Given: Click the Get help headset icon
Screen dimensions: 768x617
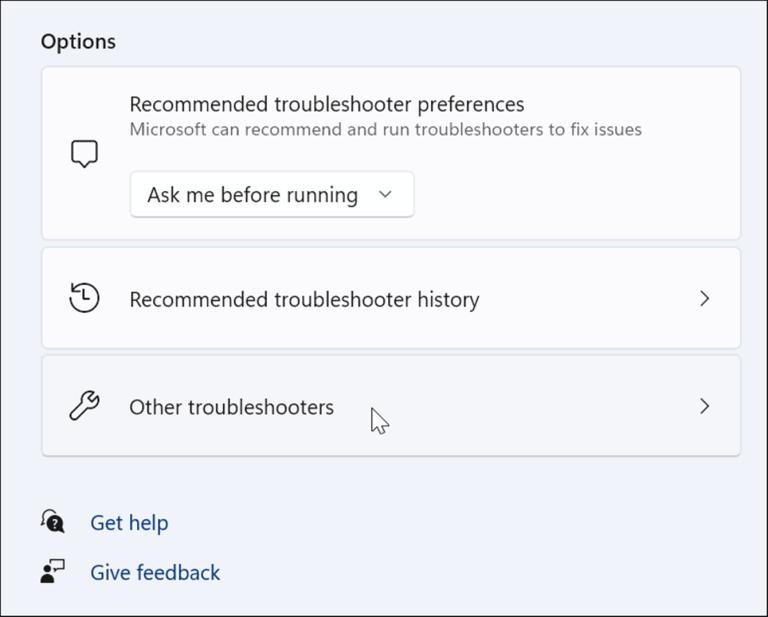Looking at the screenshot, I should click(53, 522).
